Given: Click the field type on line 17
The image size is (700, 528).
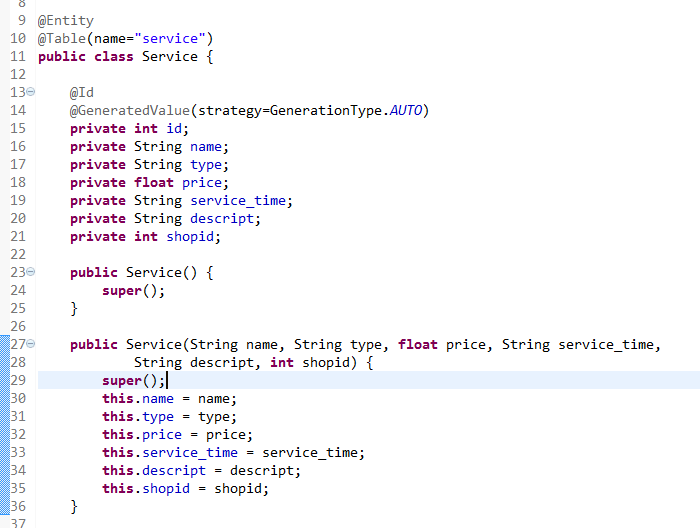Looking at the screenshot, I should click(x=206, y=165).
